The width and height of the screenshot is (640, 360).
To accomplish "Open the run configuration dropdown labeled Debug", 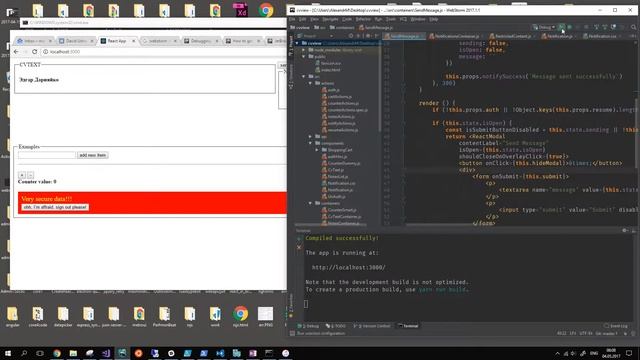I will (544, 27).
